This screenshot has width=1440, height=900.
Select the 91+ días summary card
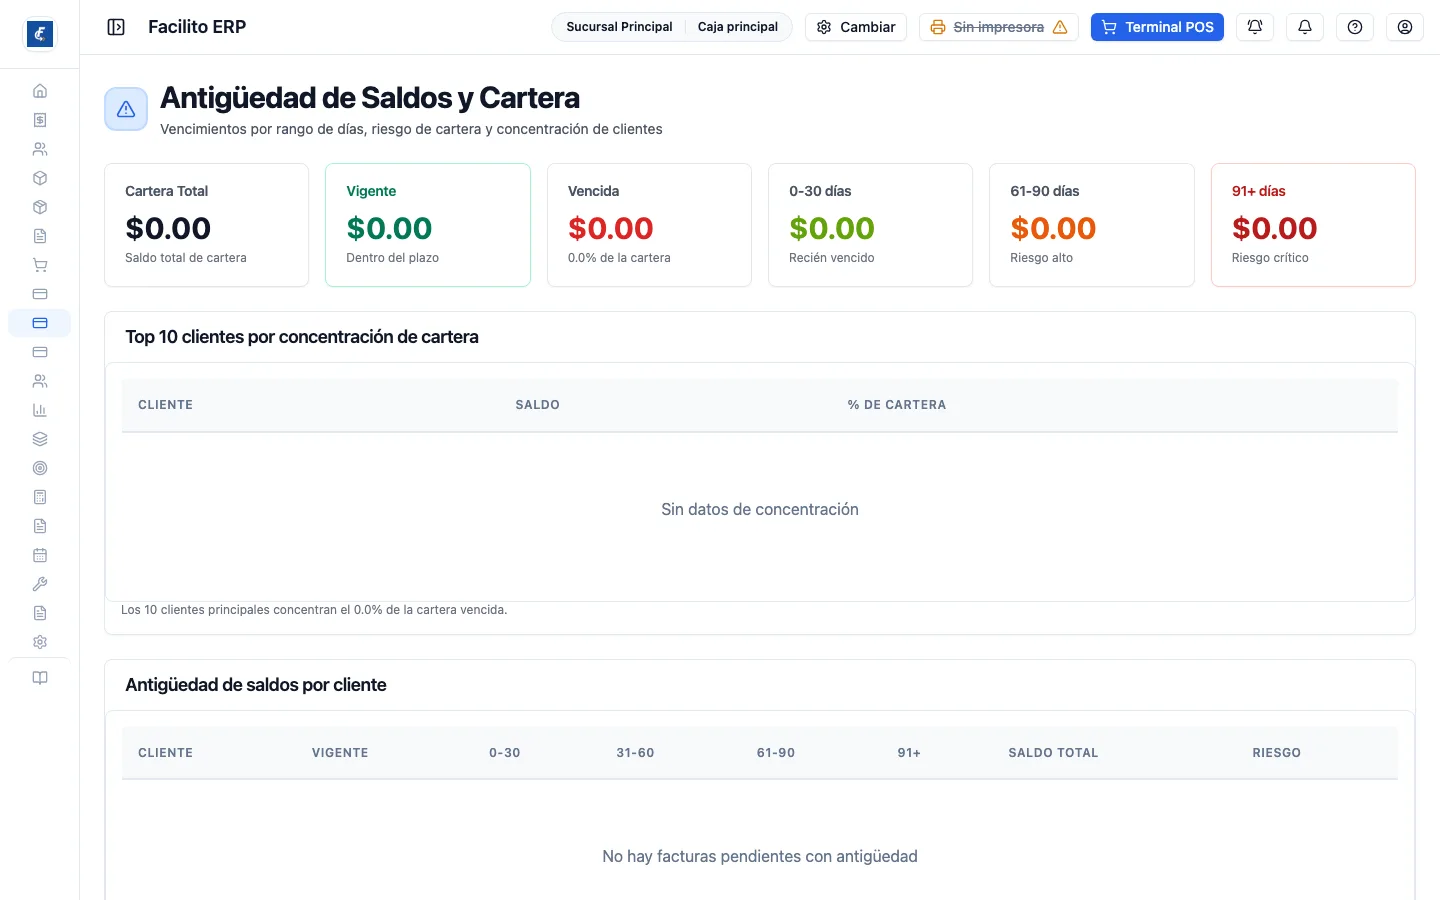[1313, 225]
